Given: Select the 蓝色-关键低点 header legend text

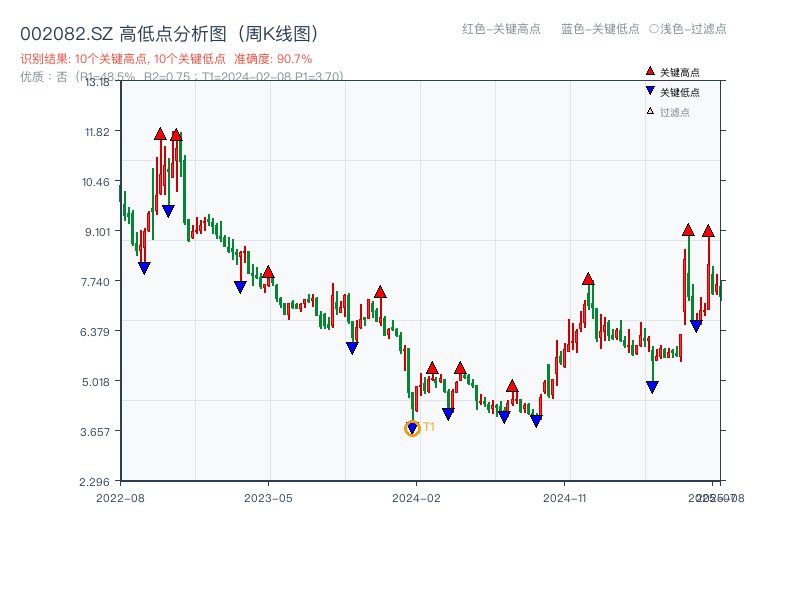Looking at the screenshot, I should tap(600, 29).
